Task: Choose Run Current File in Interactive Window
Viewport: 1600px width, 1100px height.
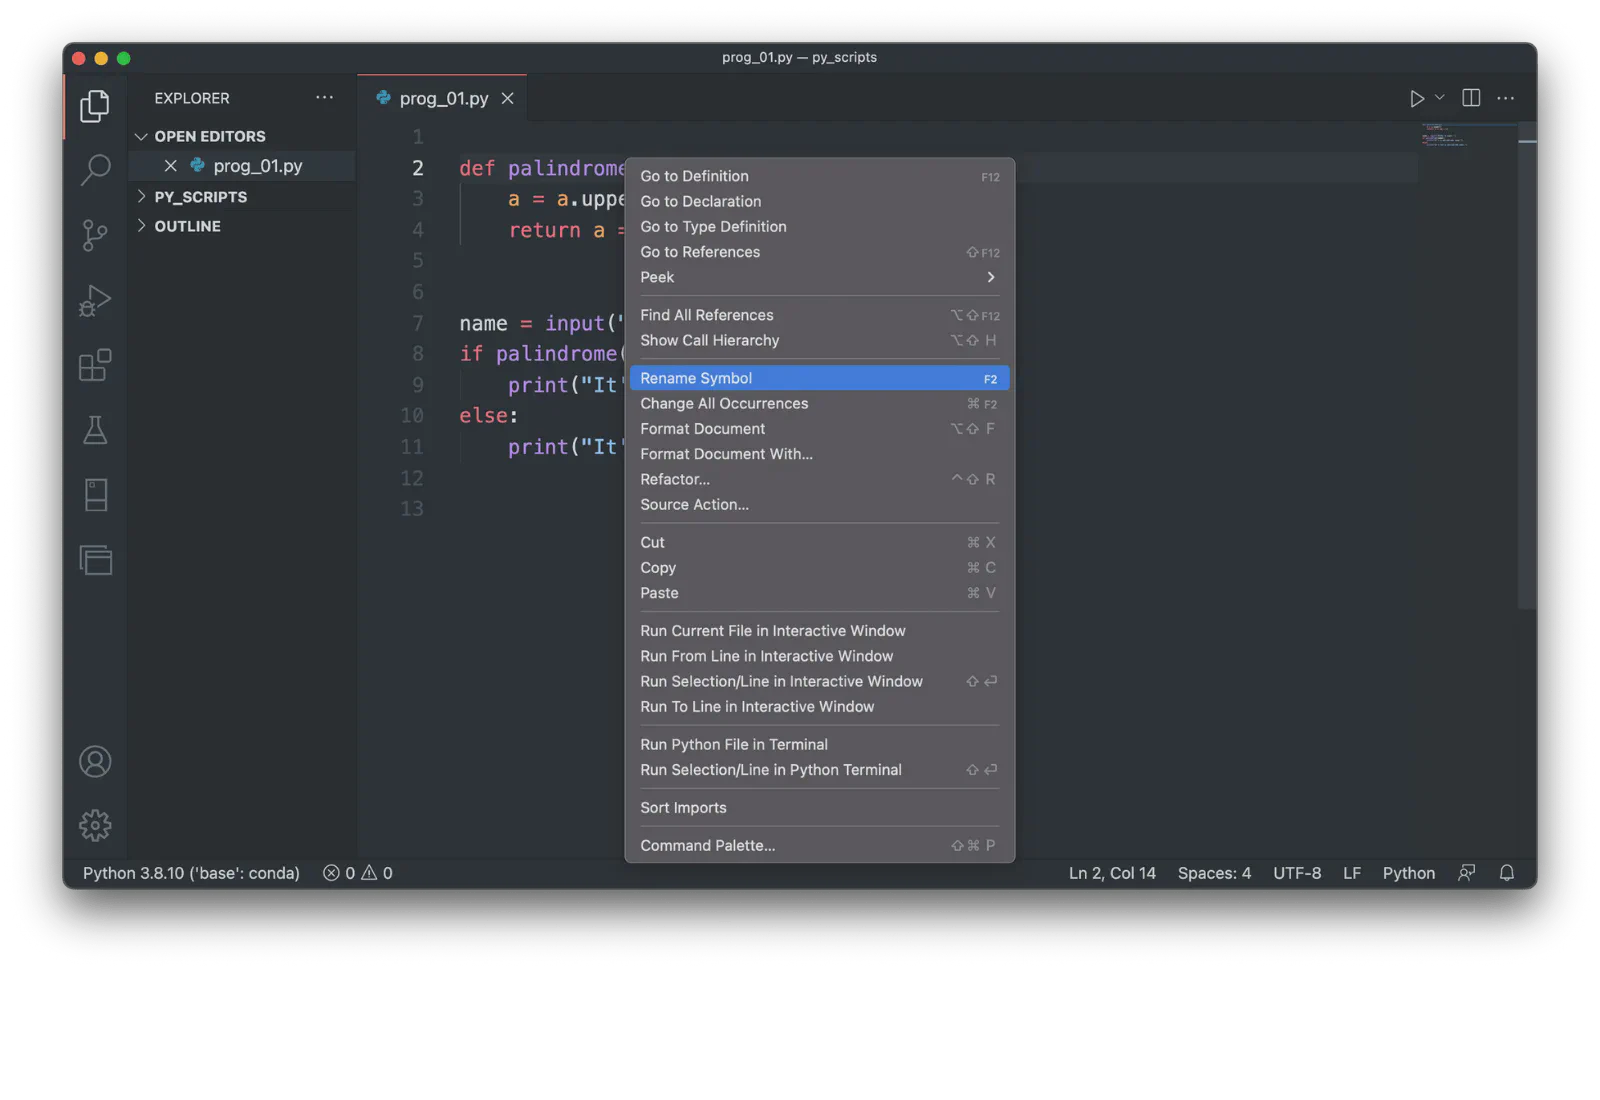Action: [819, 631]
